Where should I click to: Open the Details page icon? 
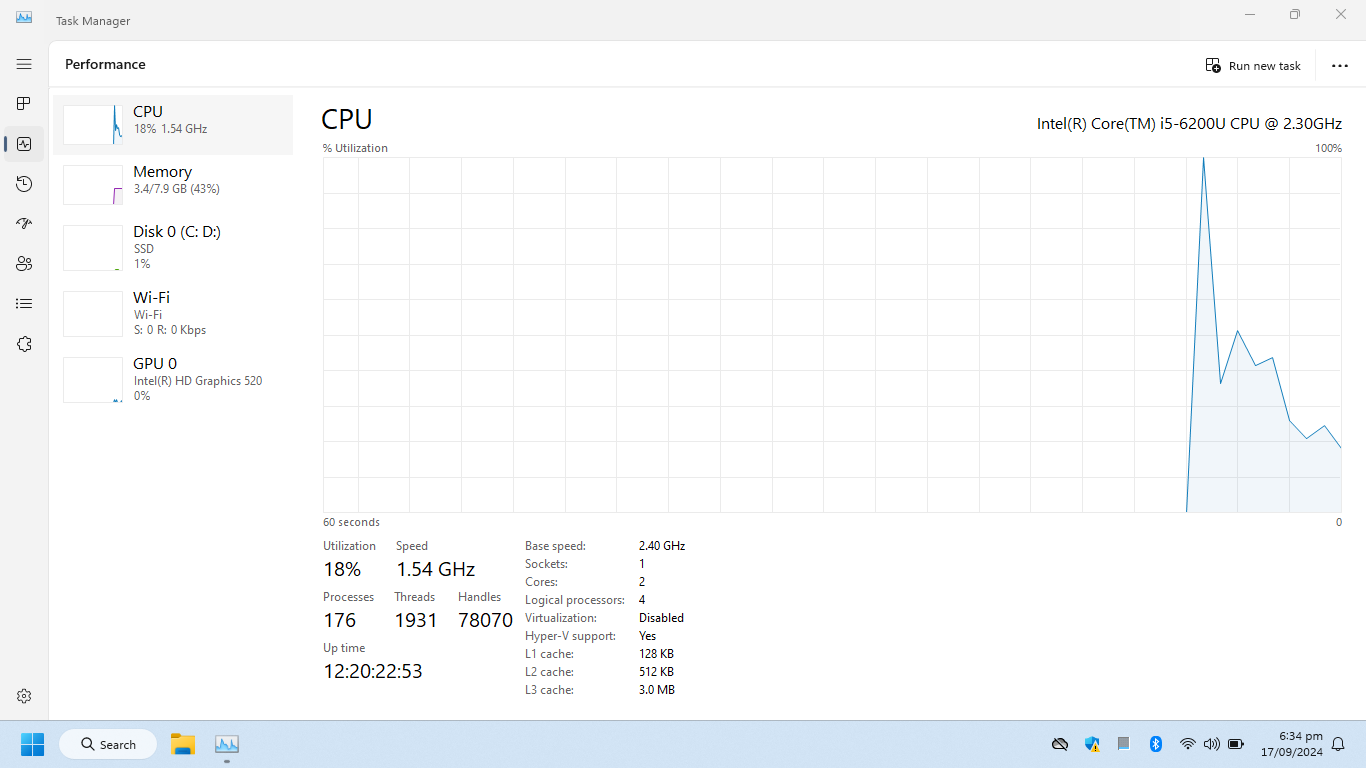(x=24, y=304)
